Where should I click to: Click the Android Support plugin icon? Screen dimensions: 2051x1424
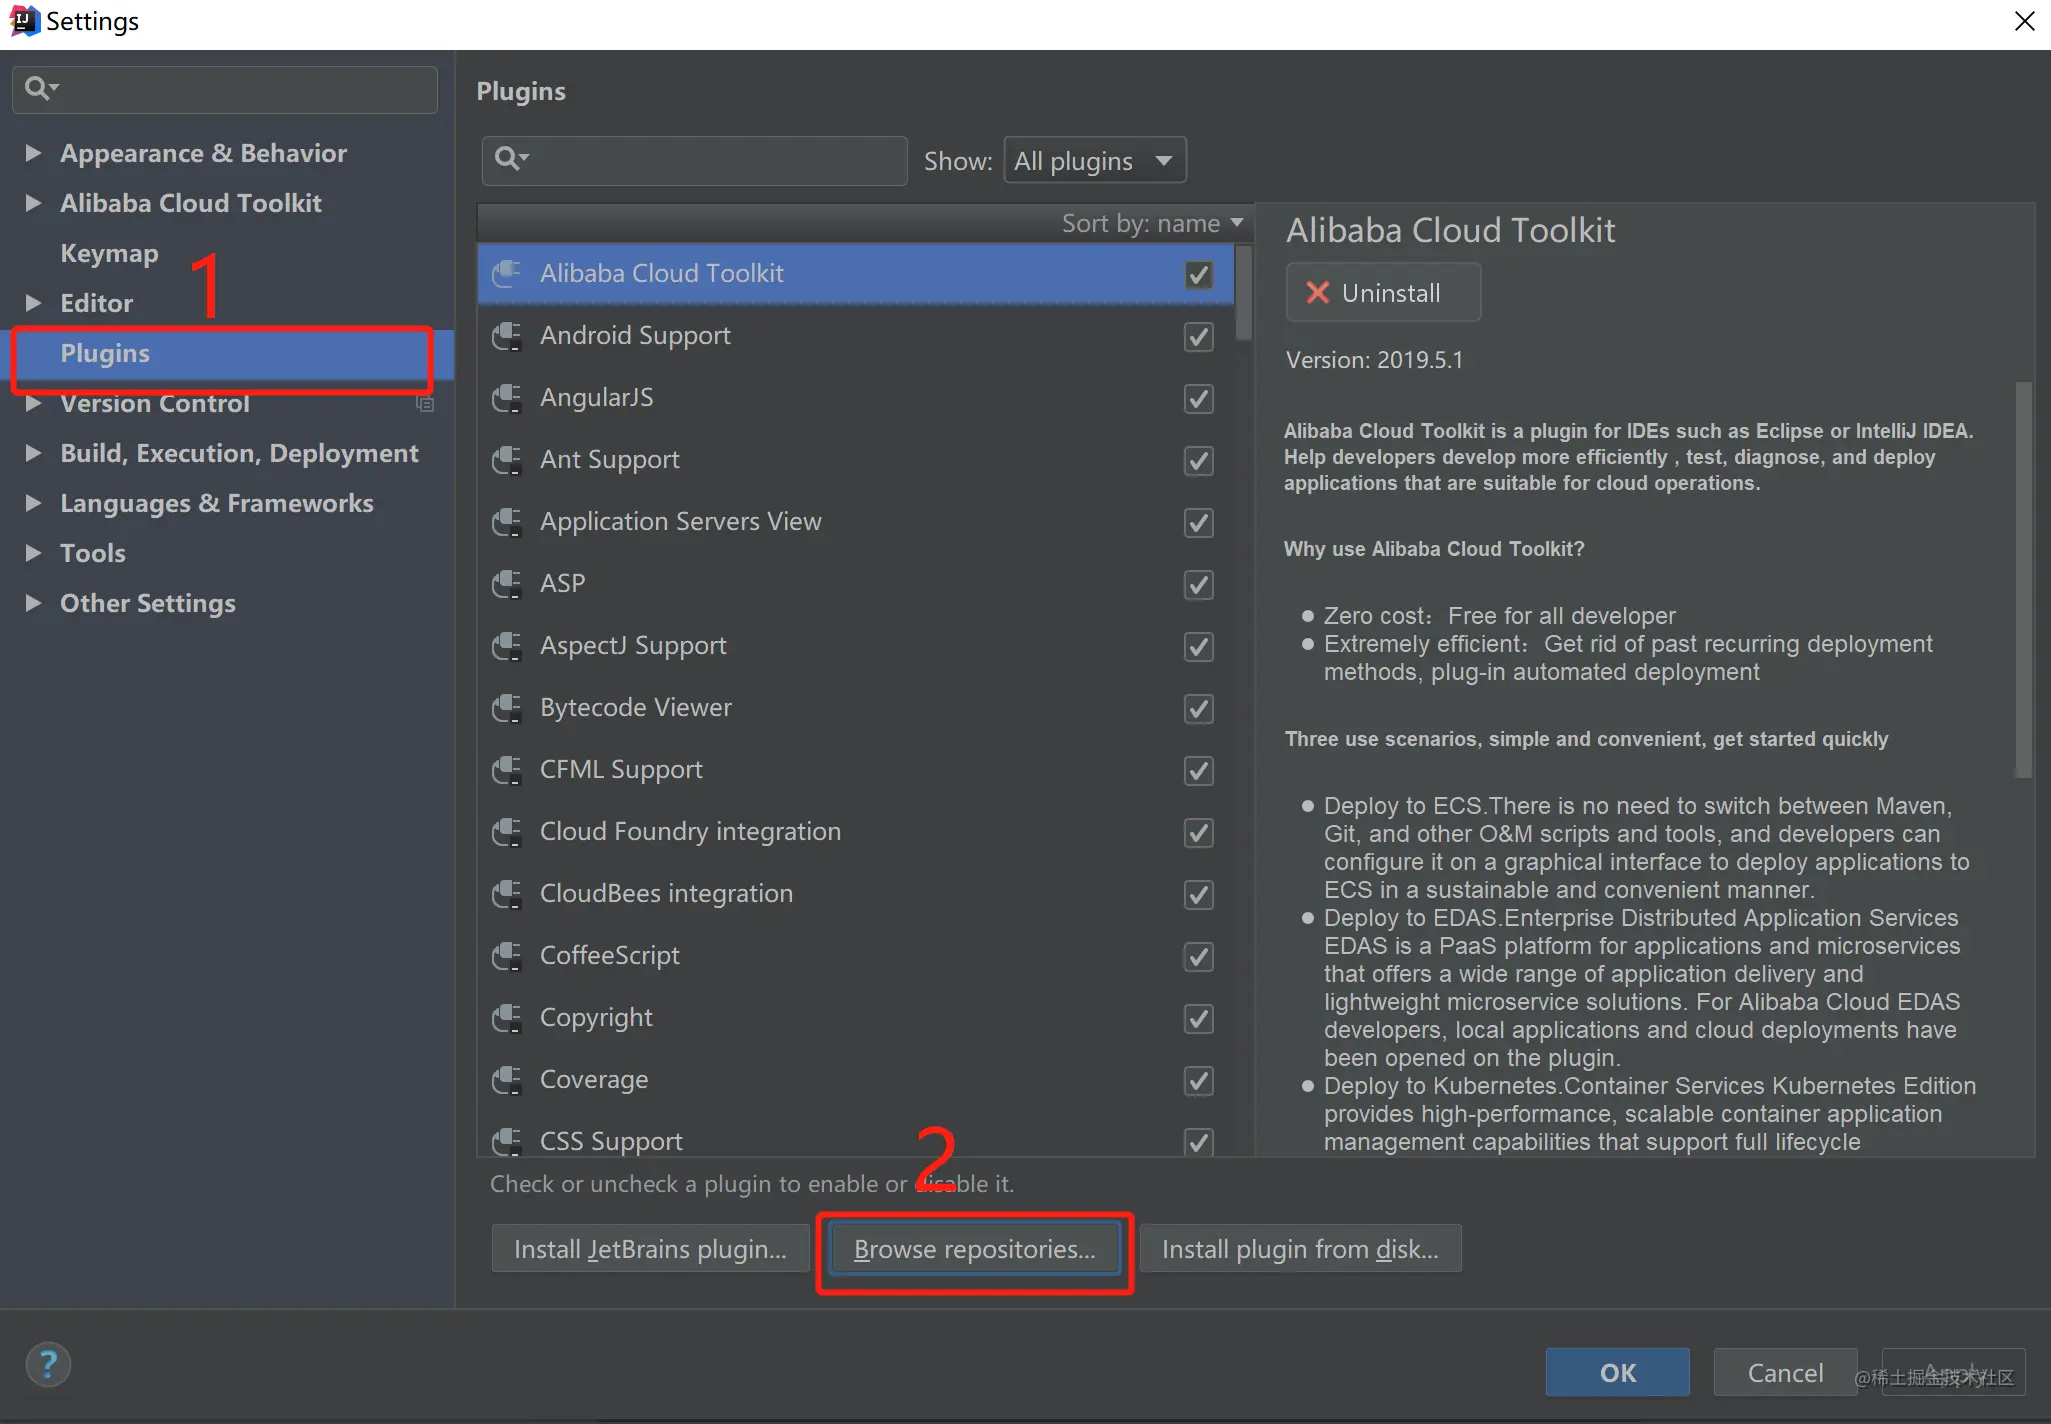click(x=507, y=336)
